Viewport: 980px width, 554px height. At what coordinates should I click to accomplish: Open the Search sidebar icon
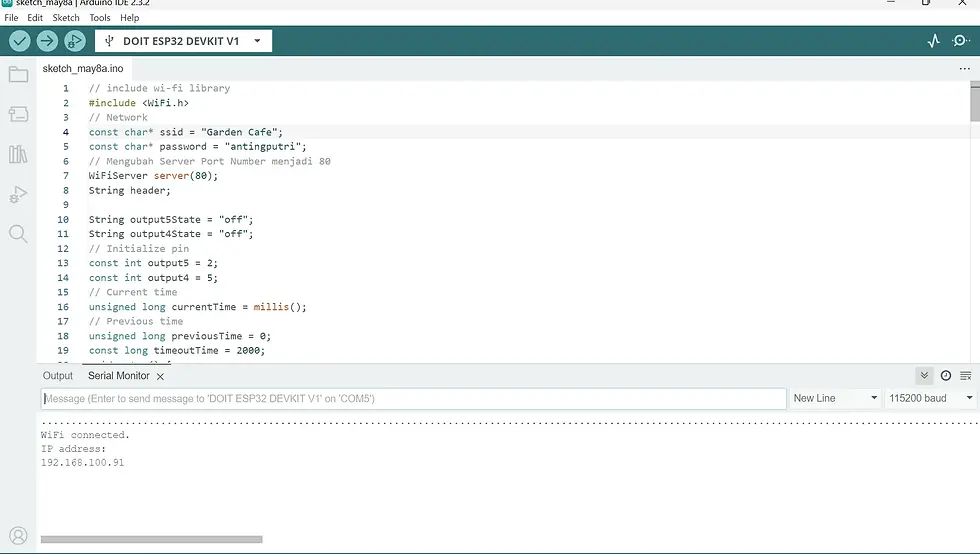18,234
